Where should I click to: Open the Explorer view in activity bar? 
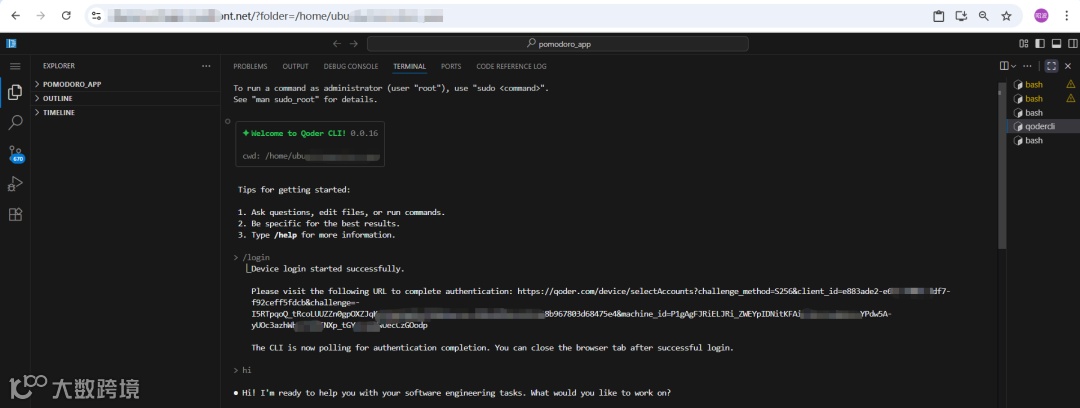(x=15, y=92)
